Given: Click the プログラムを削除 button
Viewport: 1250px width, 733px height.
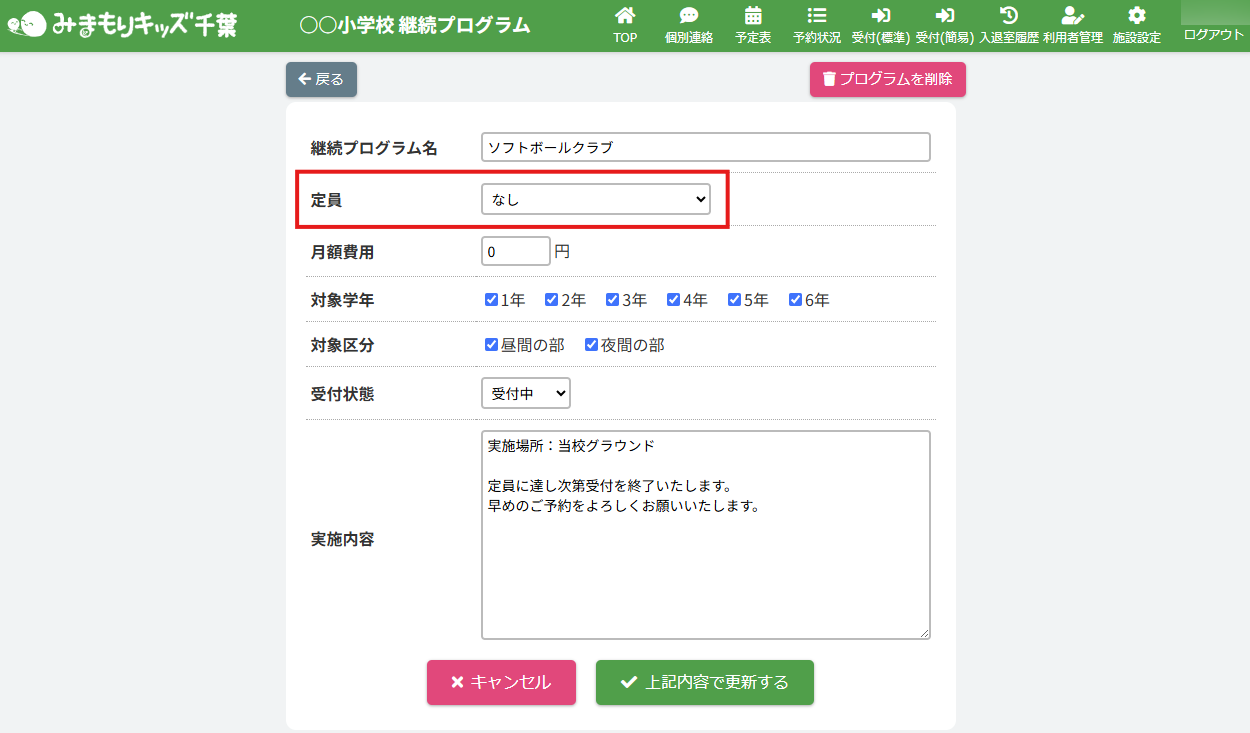Looking at the screenshot, I should pyautogui.click(x=887, y=79).
